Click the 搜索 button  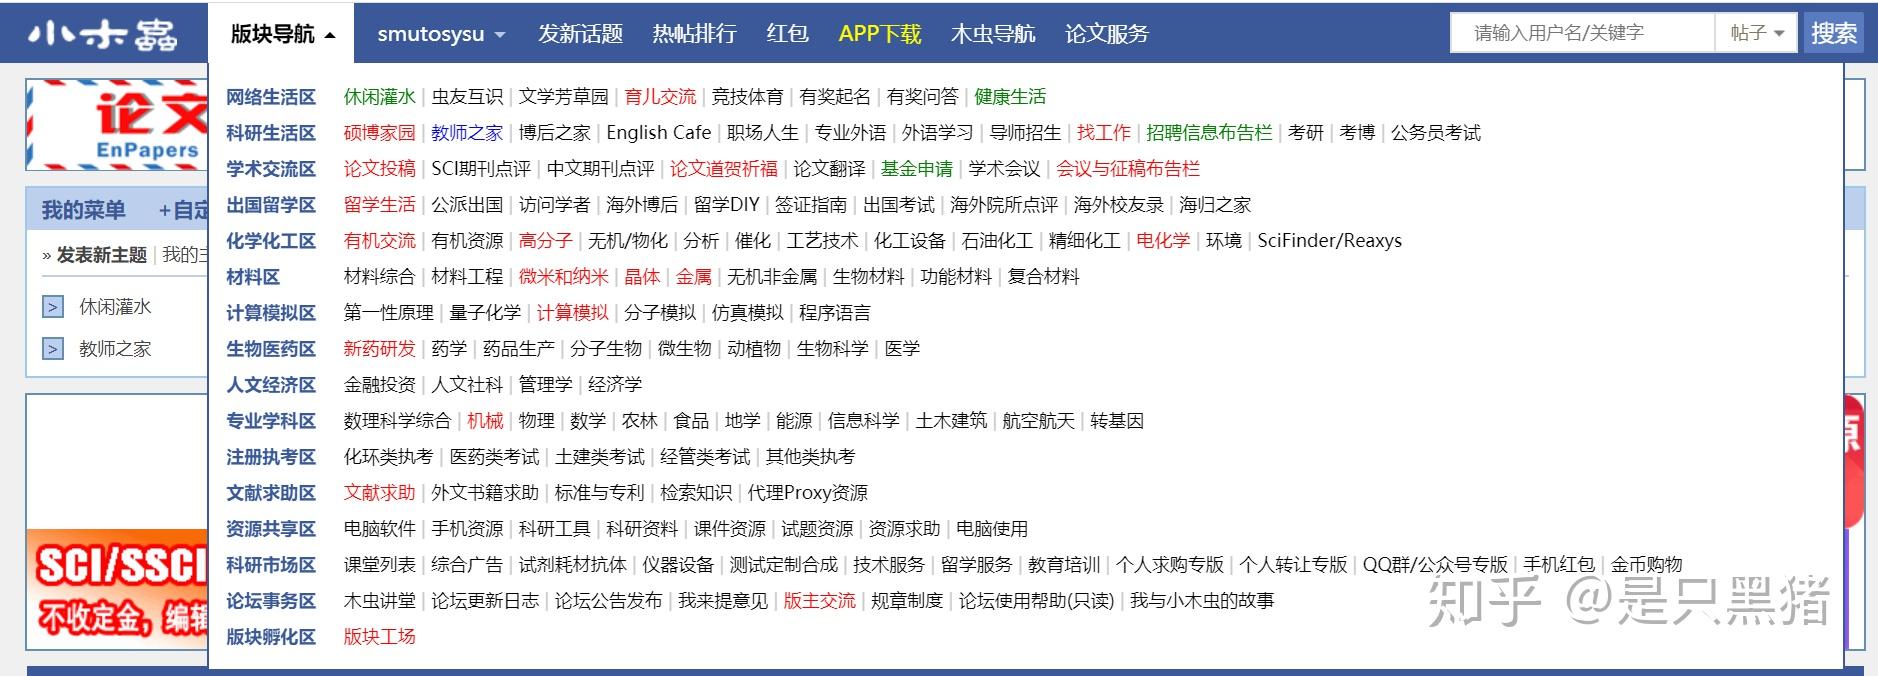click(x=1833, y=33)
